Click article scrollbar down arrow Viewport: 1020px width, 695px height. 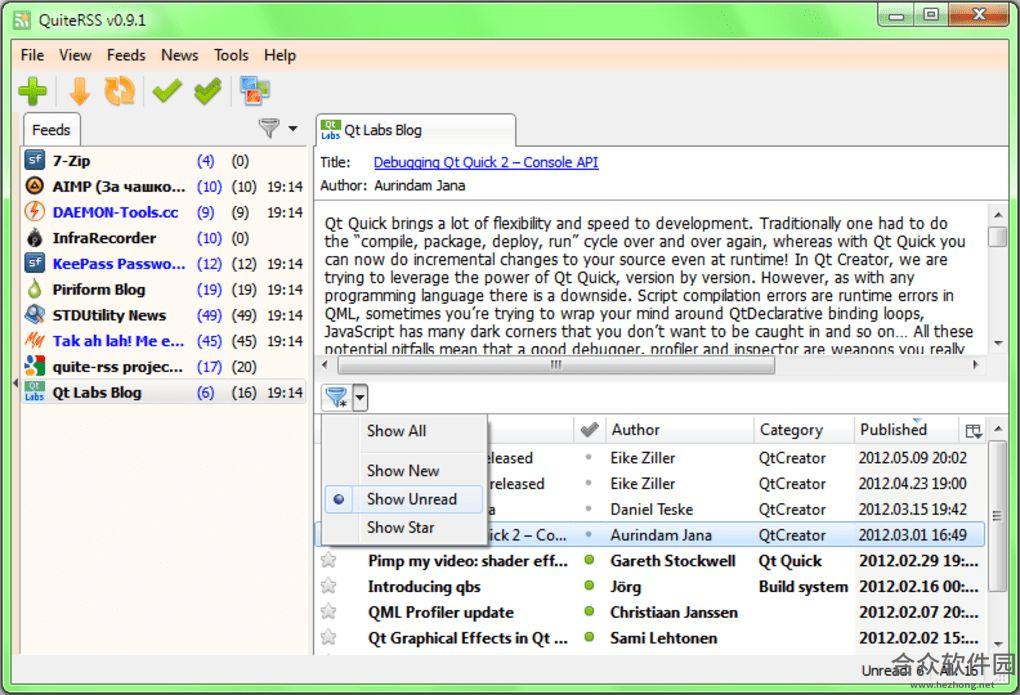pyautogui.click(x=998, y=343)
